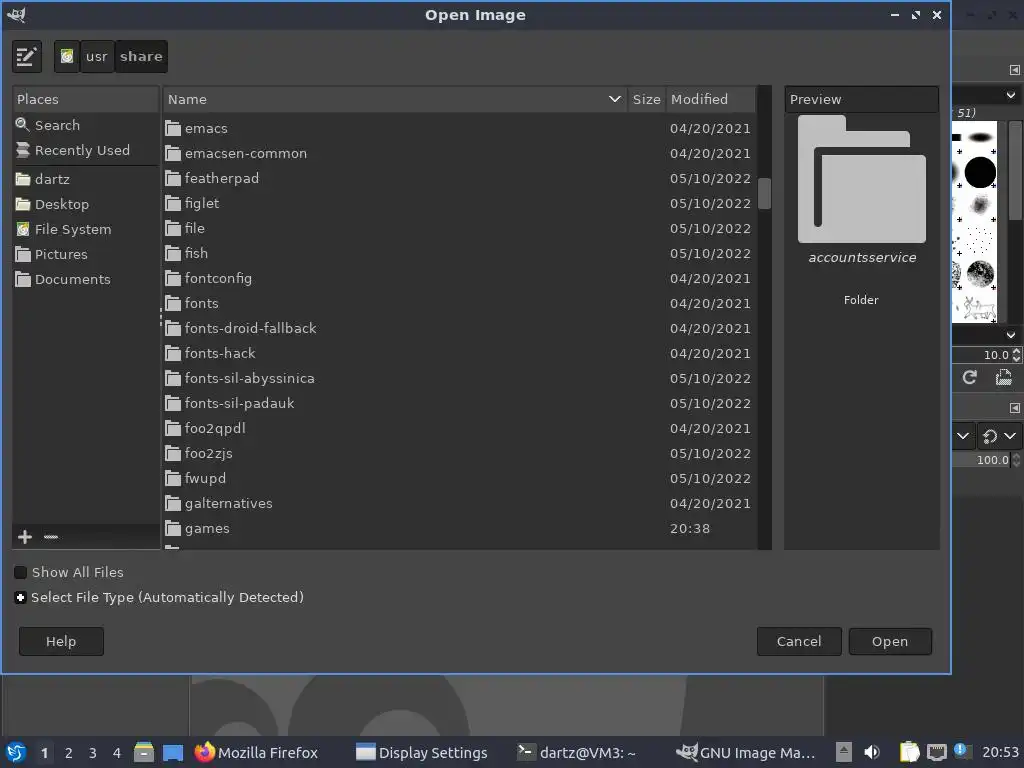The height and width of the screenshot is (768, 1024).
Task: Select Recently Used in Places
Action: point(86,150)
